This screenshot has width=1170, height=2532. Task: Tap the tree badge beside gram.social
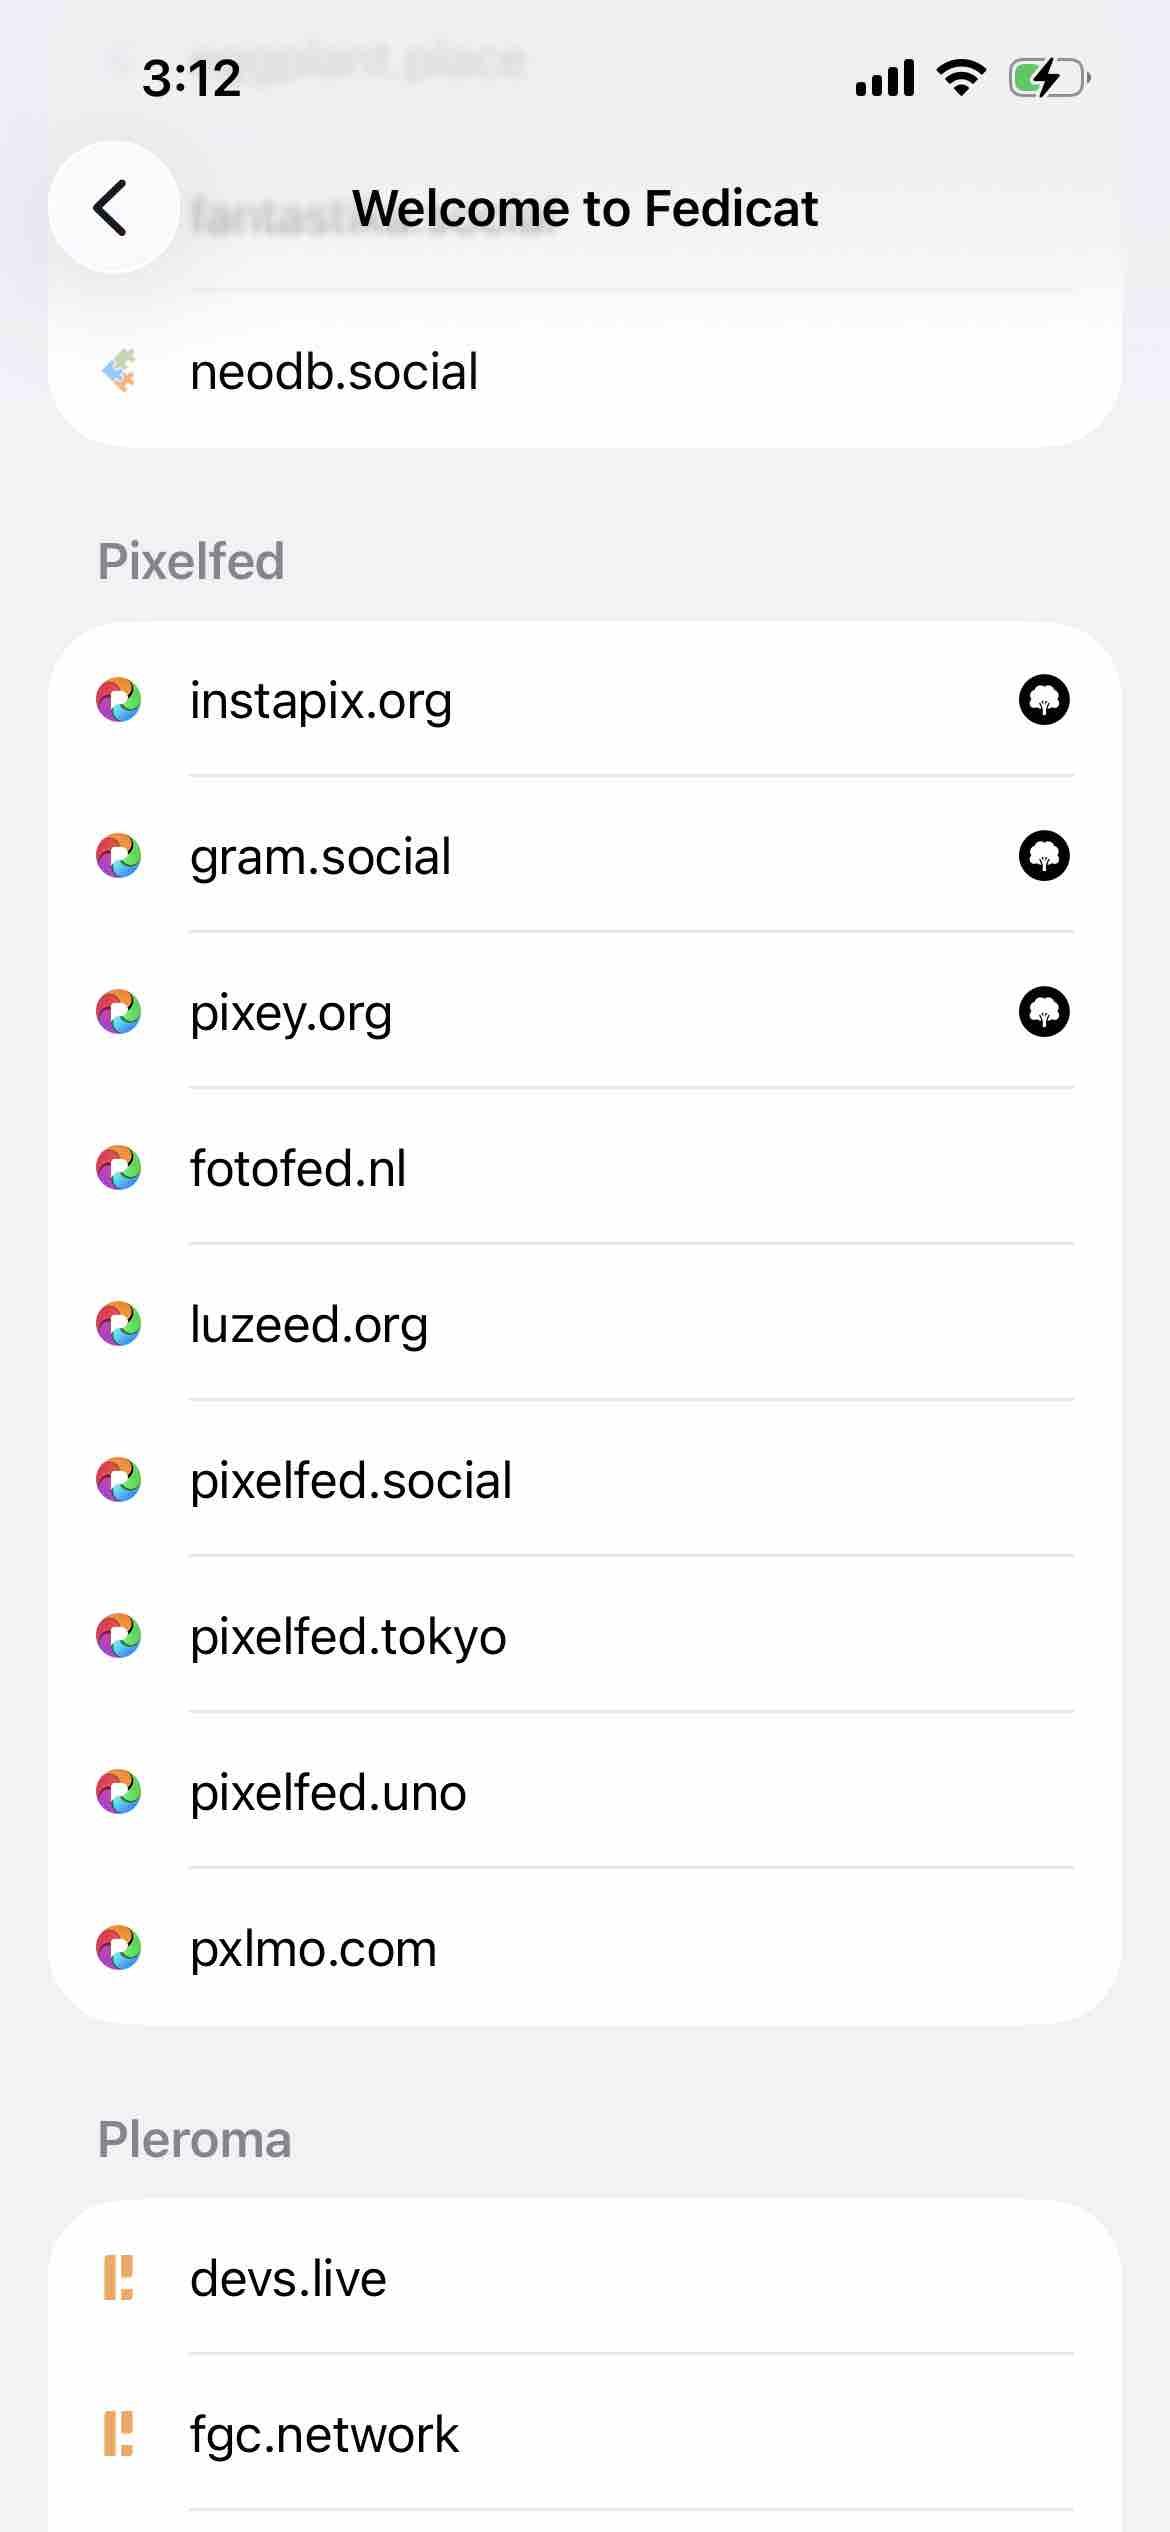(1043, 856)
